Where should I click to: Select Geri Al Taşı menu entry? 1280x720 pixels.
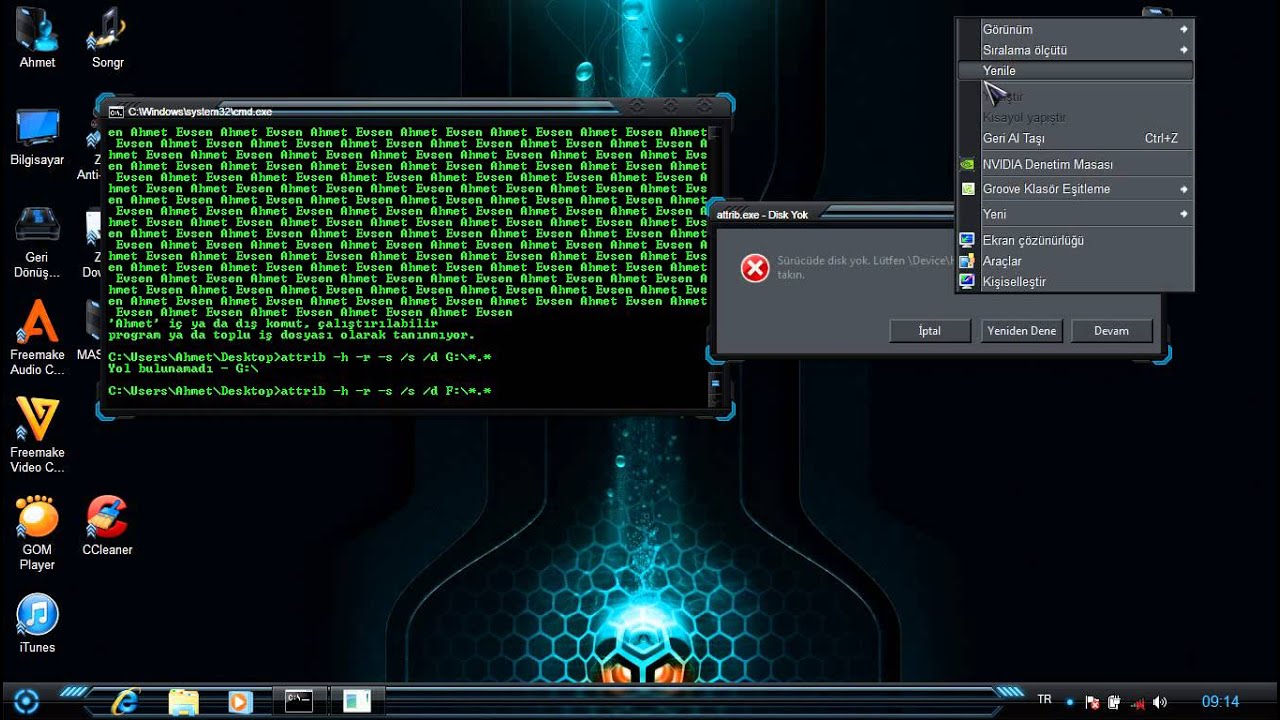(1075, 138)
